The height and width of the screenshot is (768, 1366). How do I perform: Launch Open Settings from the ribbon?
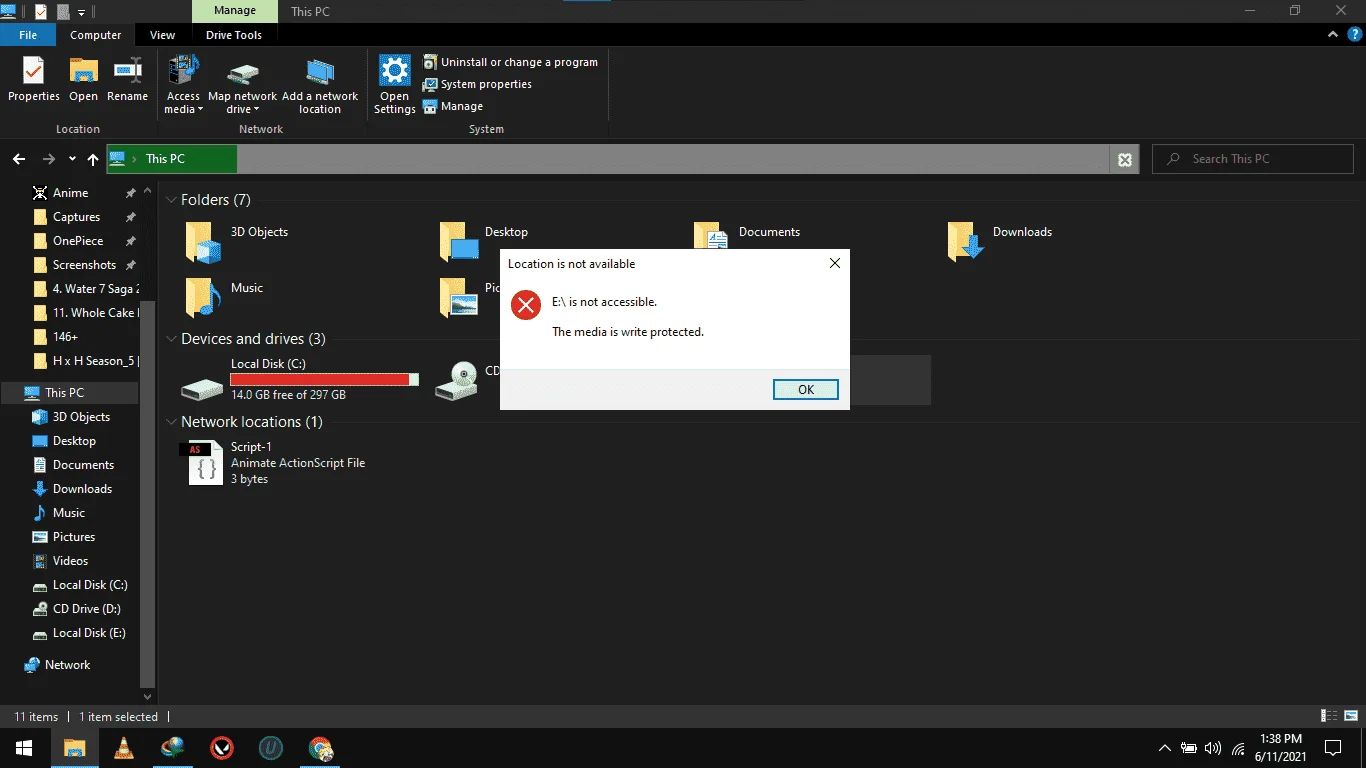click(394, 86)
